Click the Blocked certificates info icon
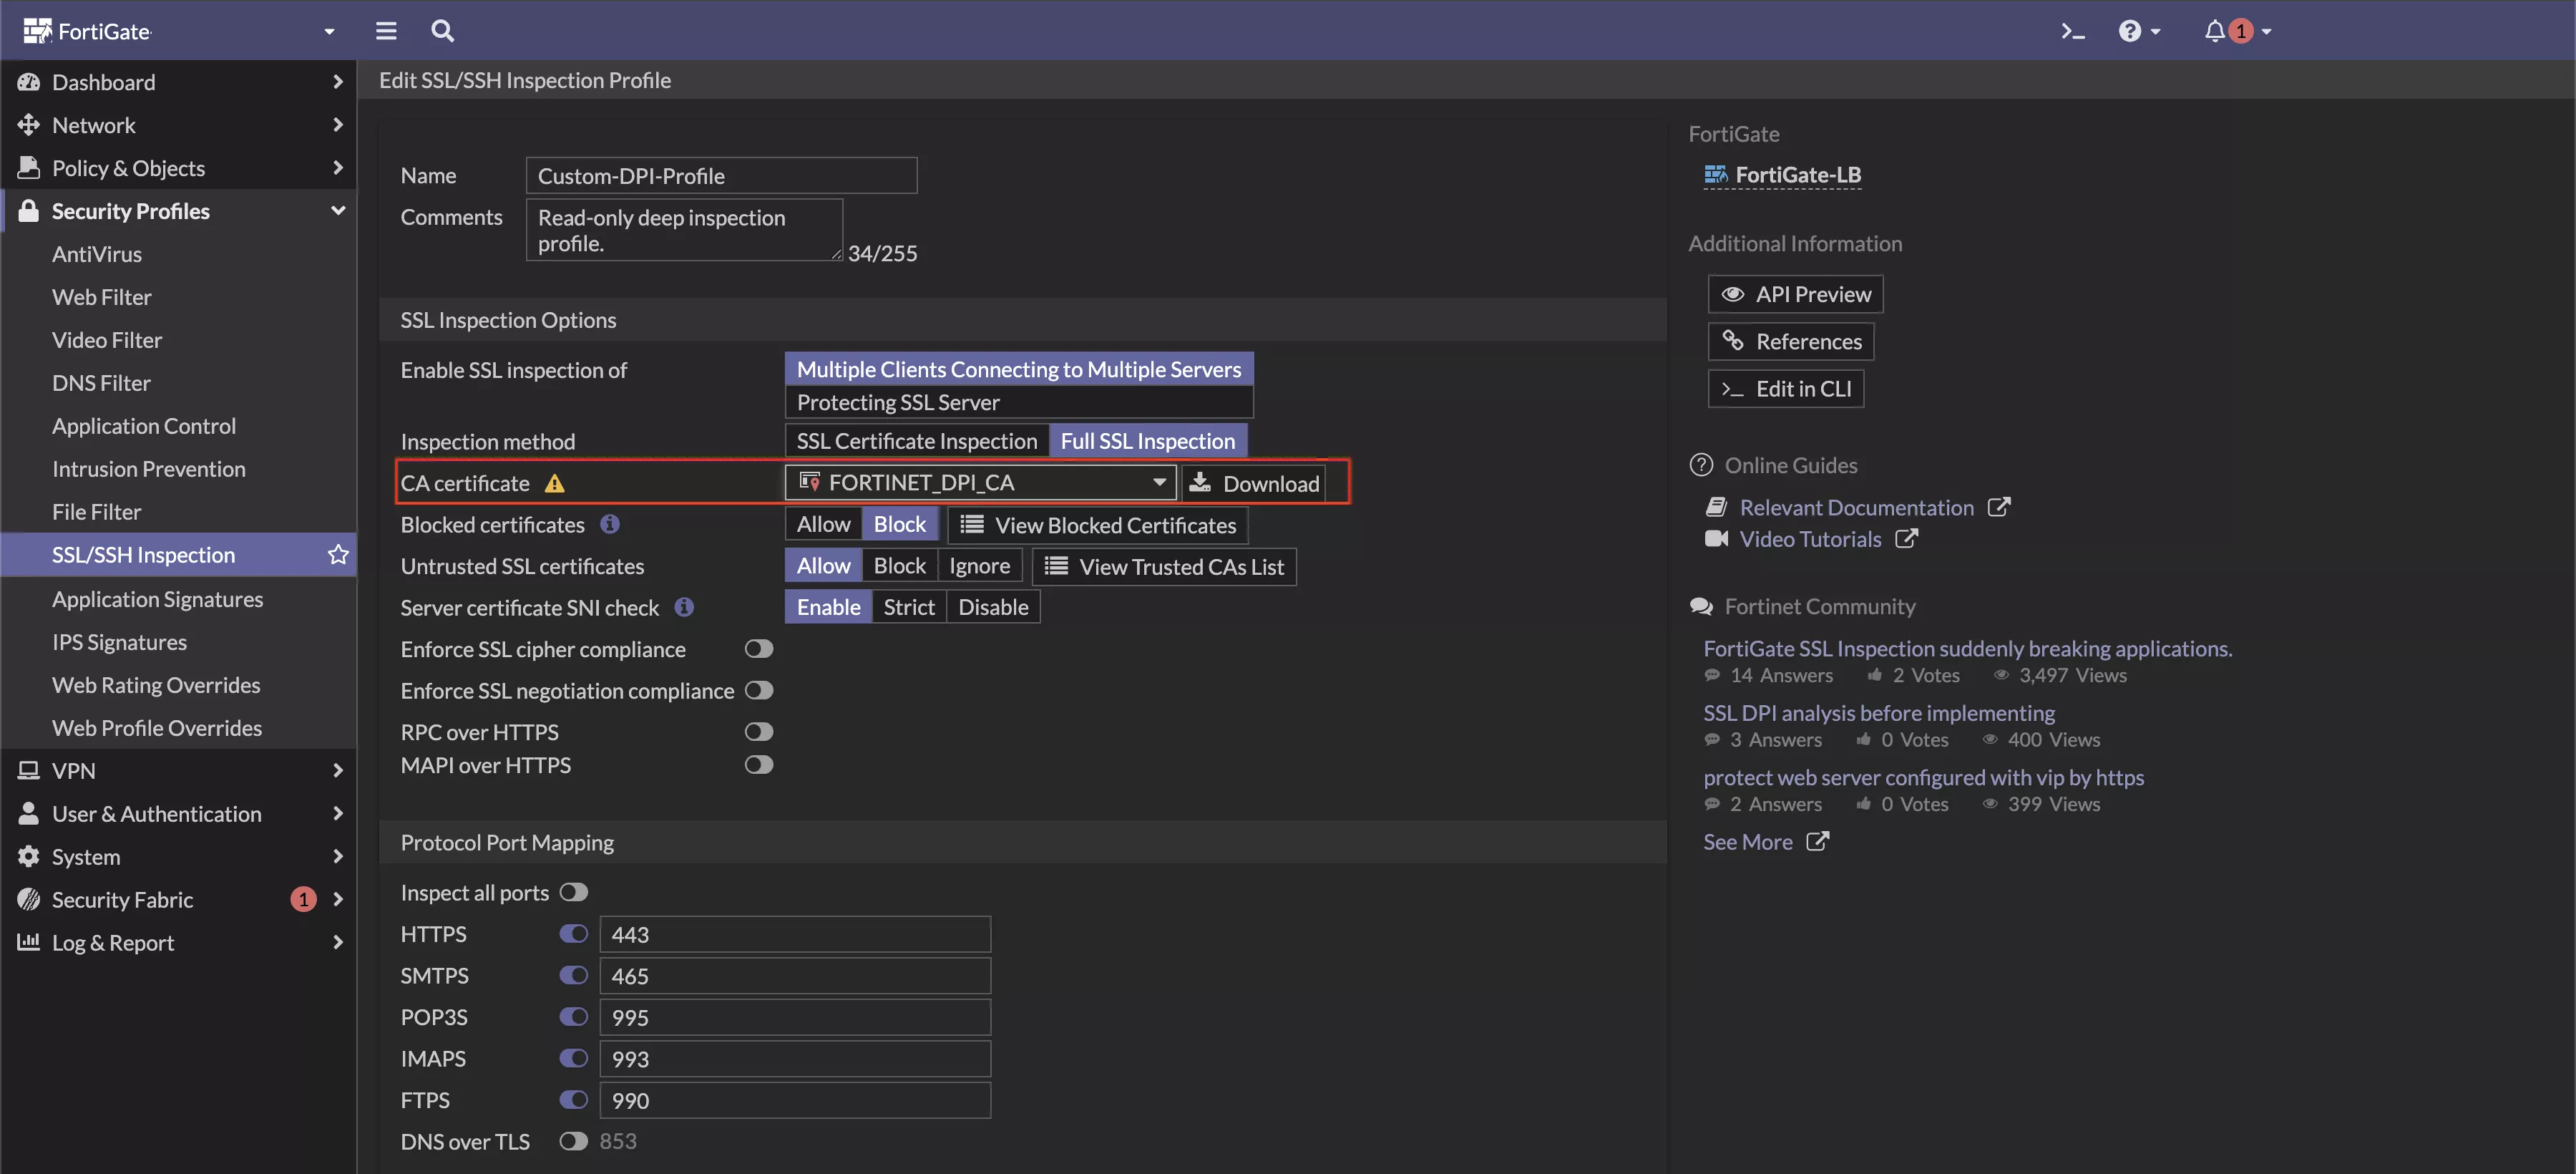Viewport: 2576px width, 1174px height. [x=610, y=524]
